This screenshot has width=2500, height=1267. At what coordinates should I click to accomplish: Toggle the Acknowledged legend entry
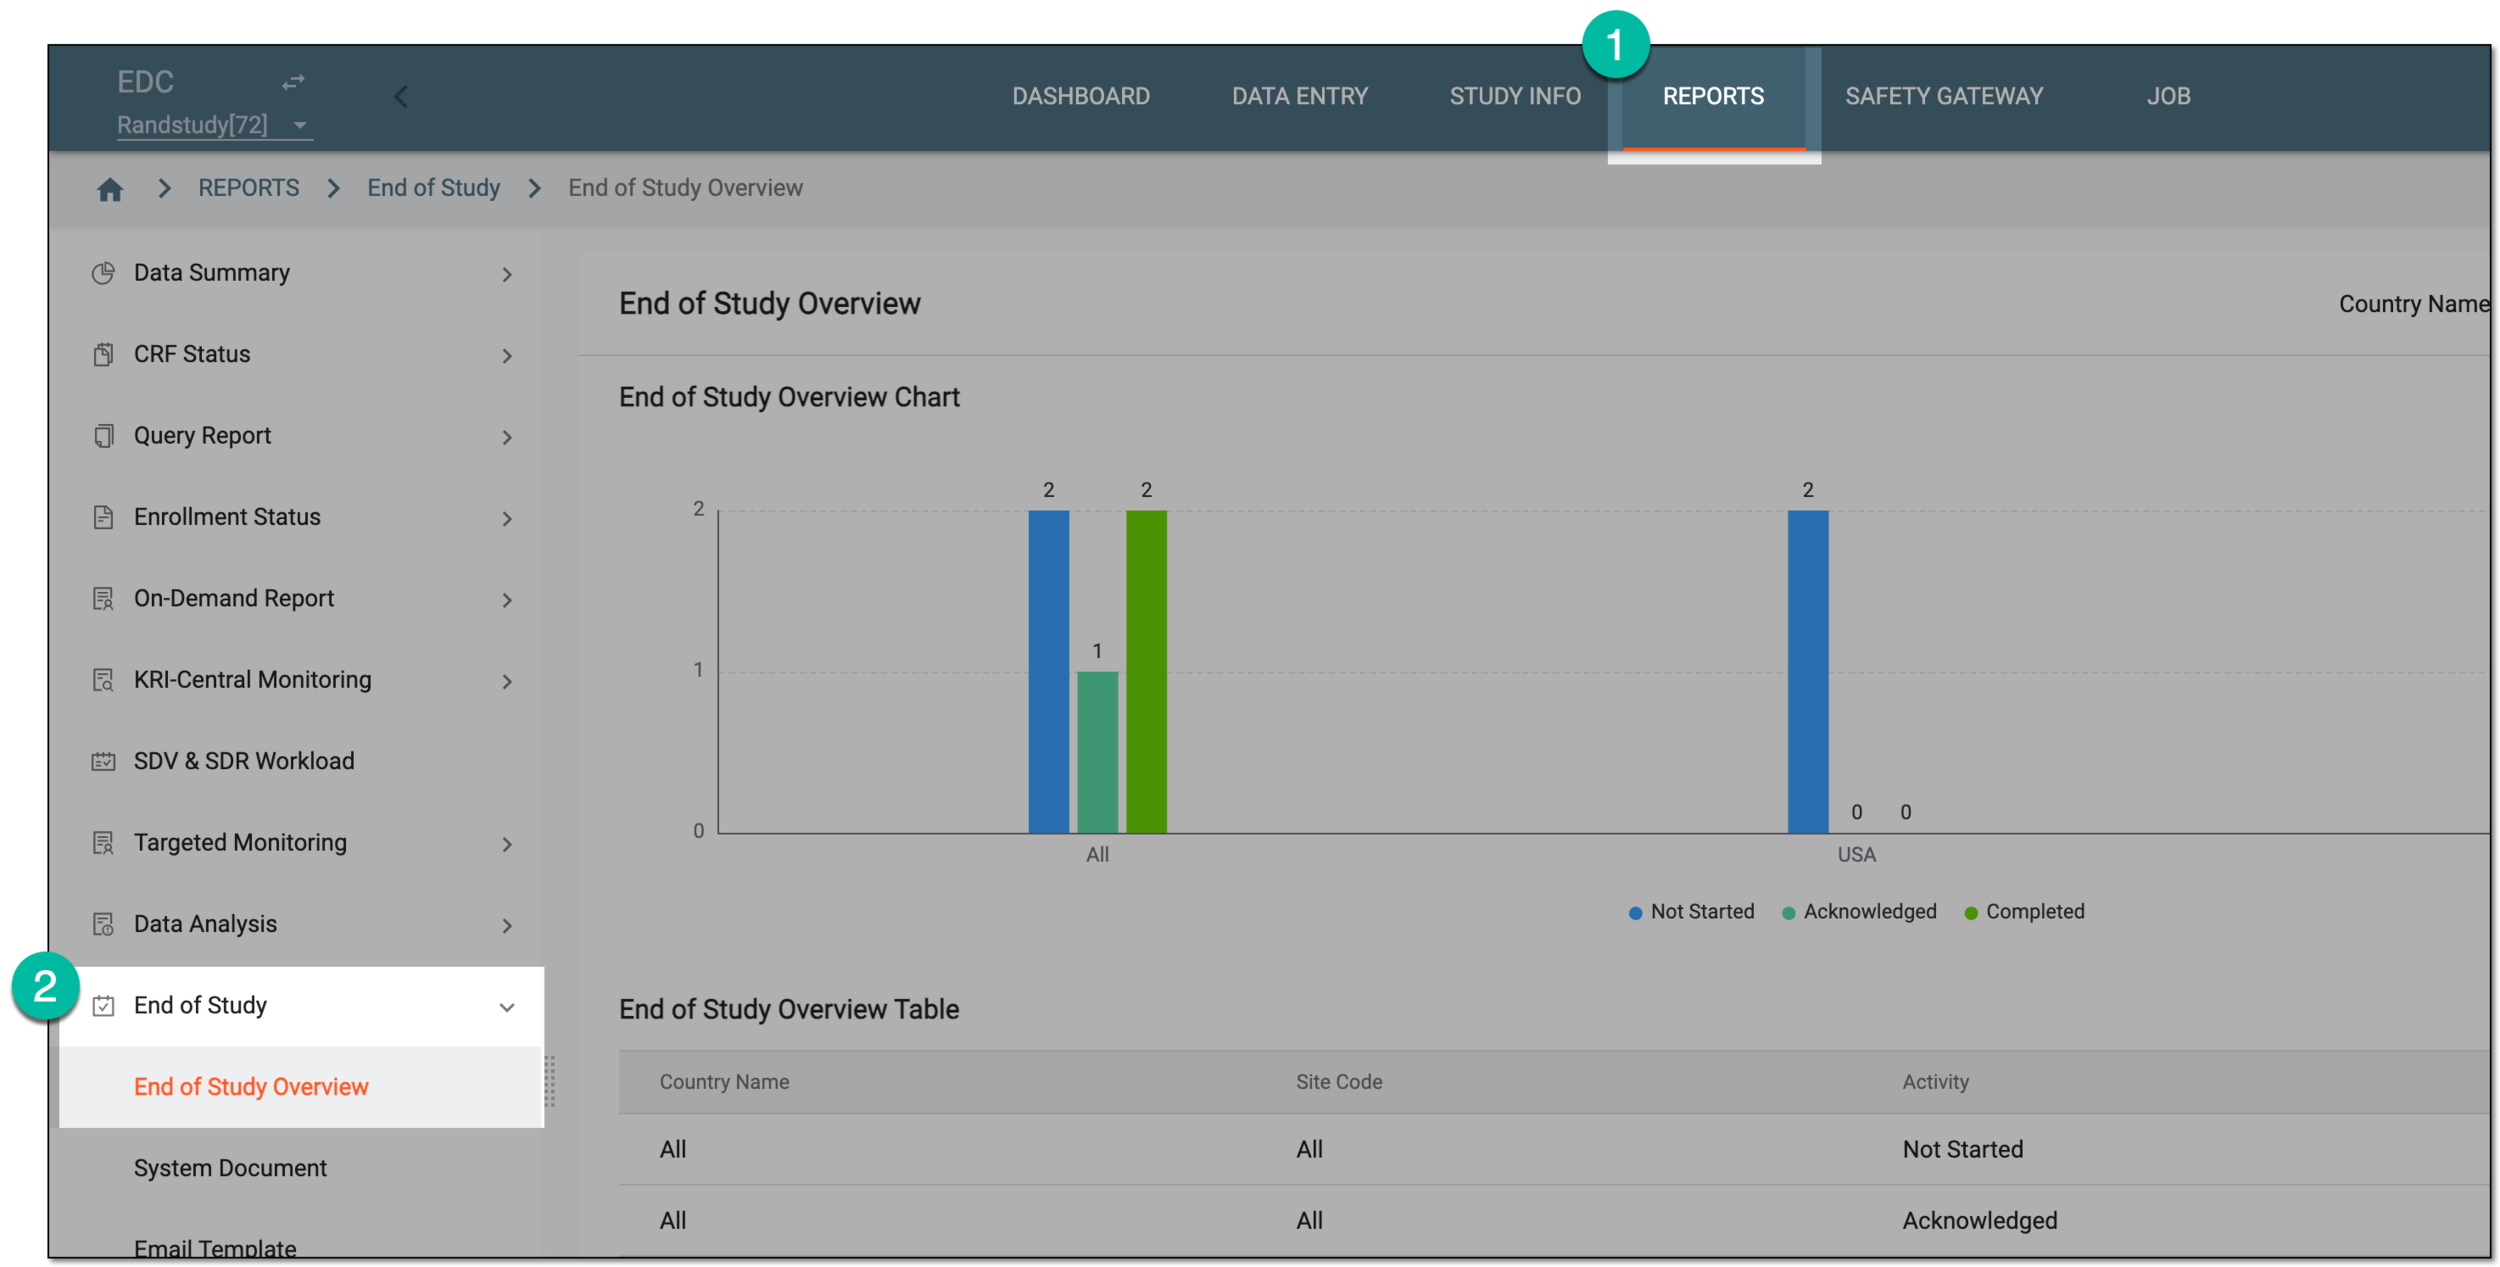tap(1859, 912)
